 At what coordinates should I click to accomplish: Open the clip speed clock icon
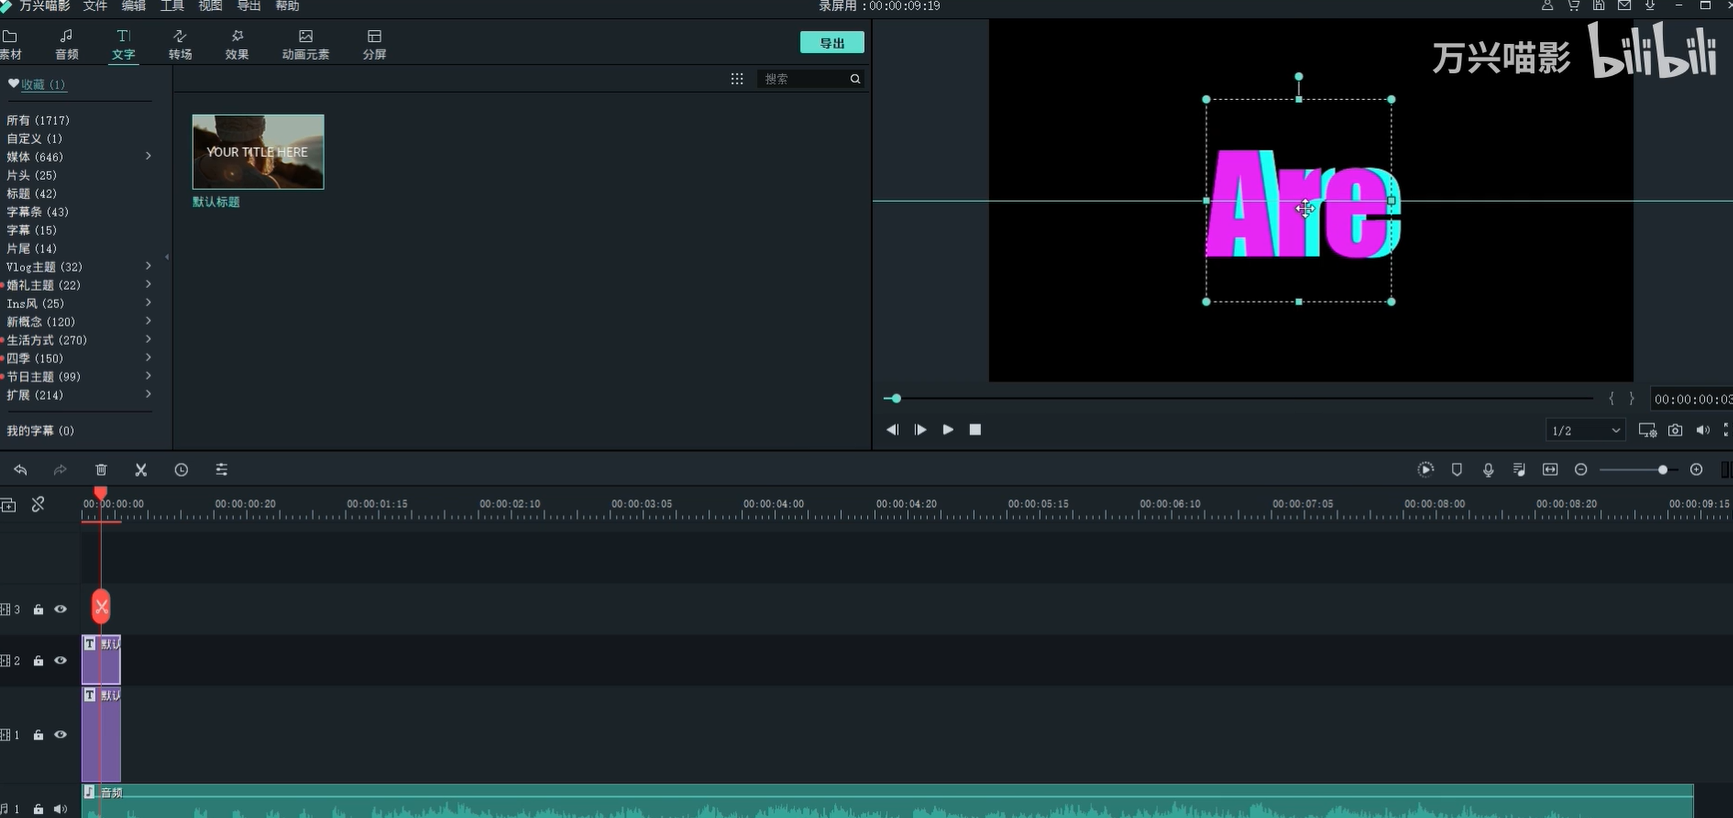[181, 470]
